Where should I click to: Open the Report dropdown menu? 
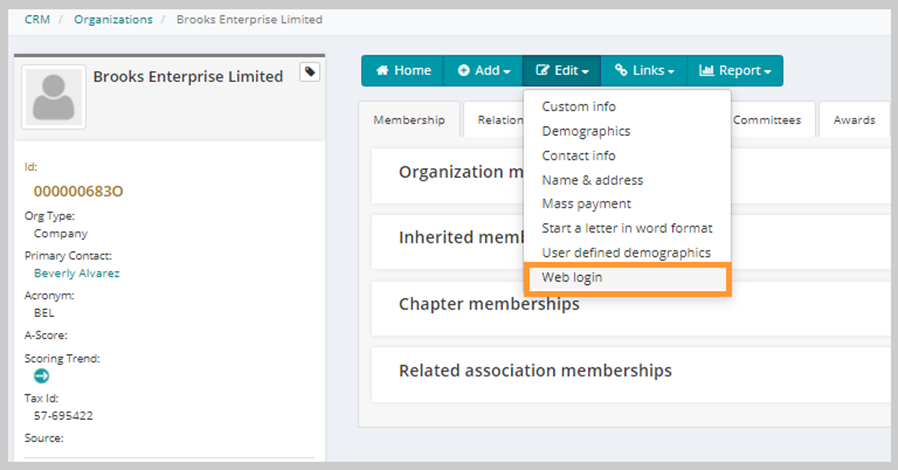734,71
